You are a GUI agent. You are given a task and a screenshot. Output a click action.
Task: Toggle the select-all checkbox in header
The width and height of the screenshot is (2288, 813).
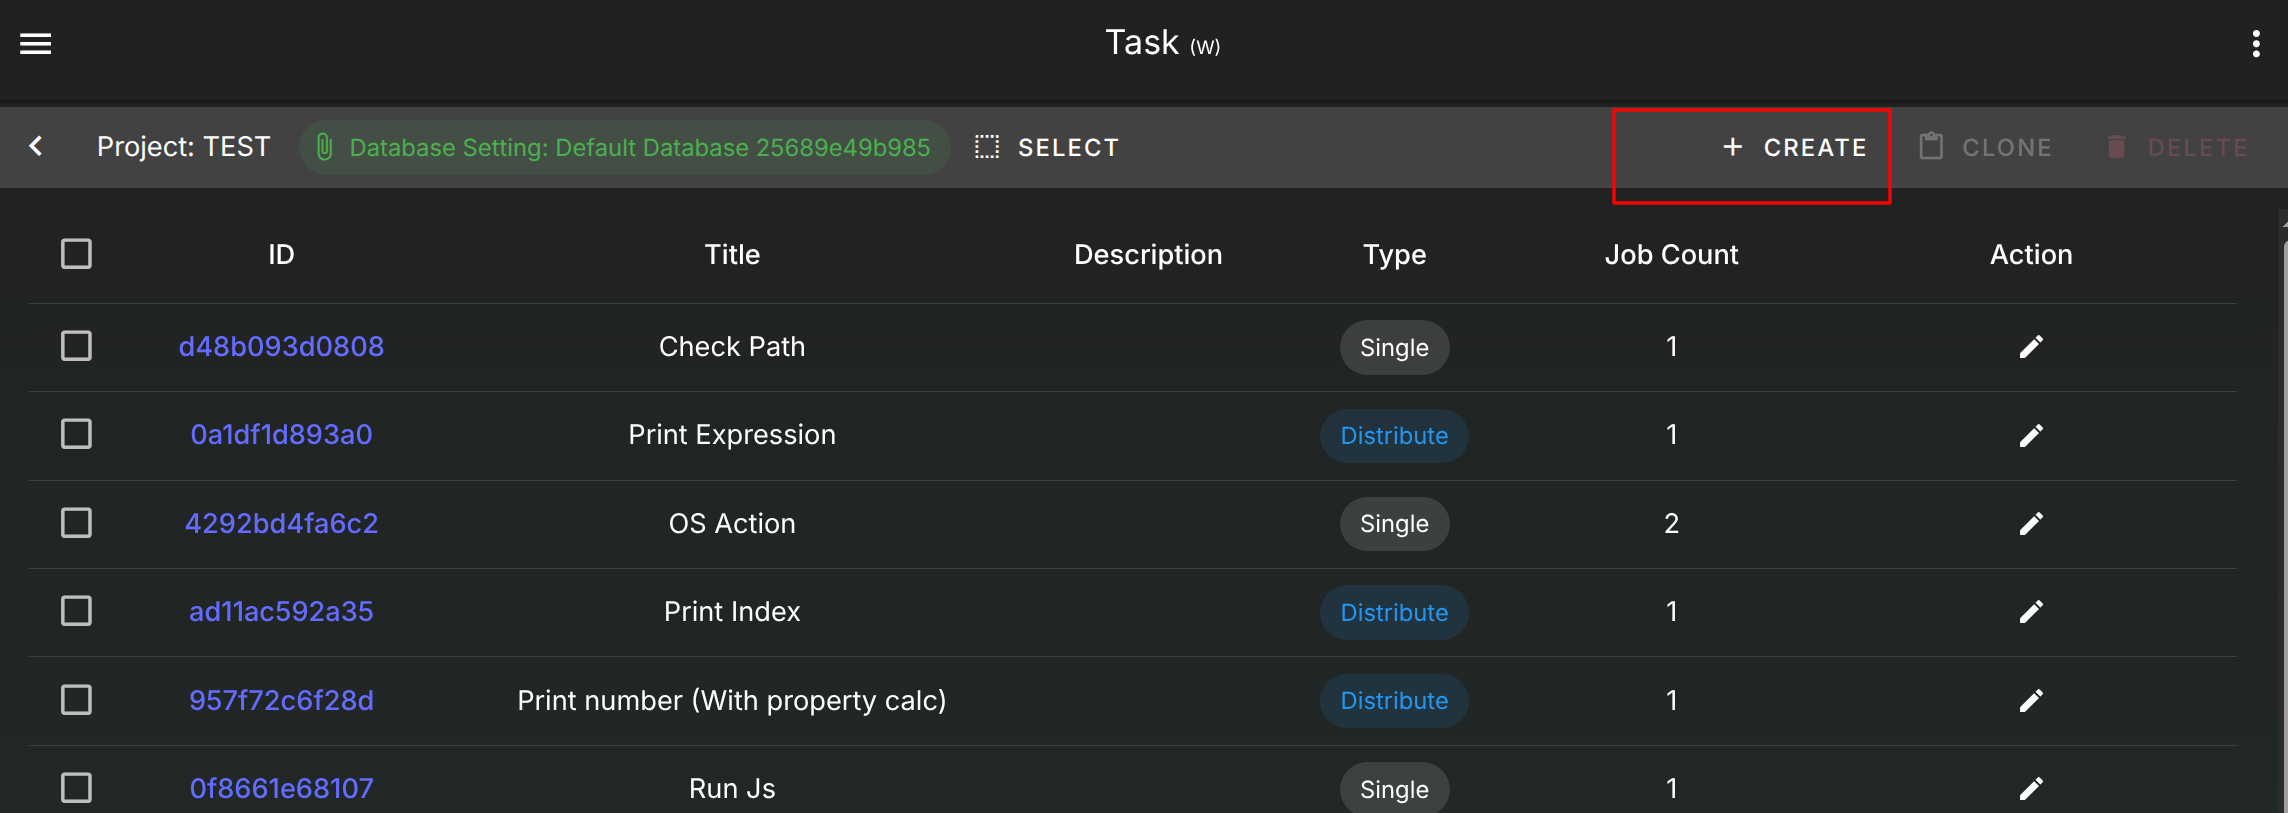click(77, 254)
